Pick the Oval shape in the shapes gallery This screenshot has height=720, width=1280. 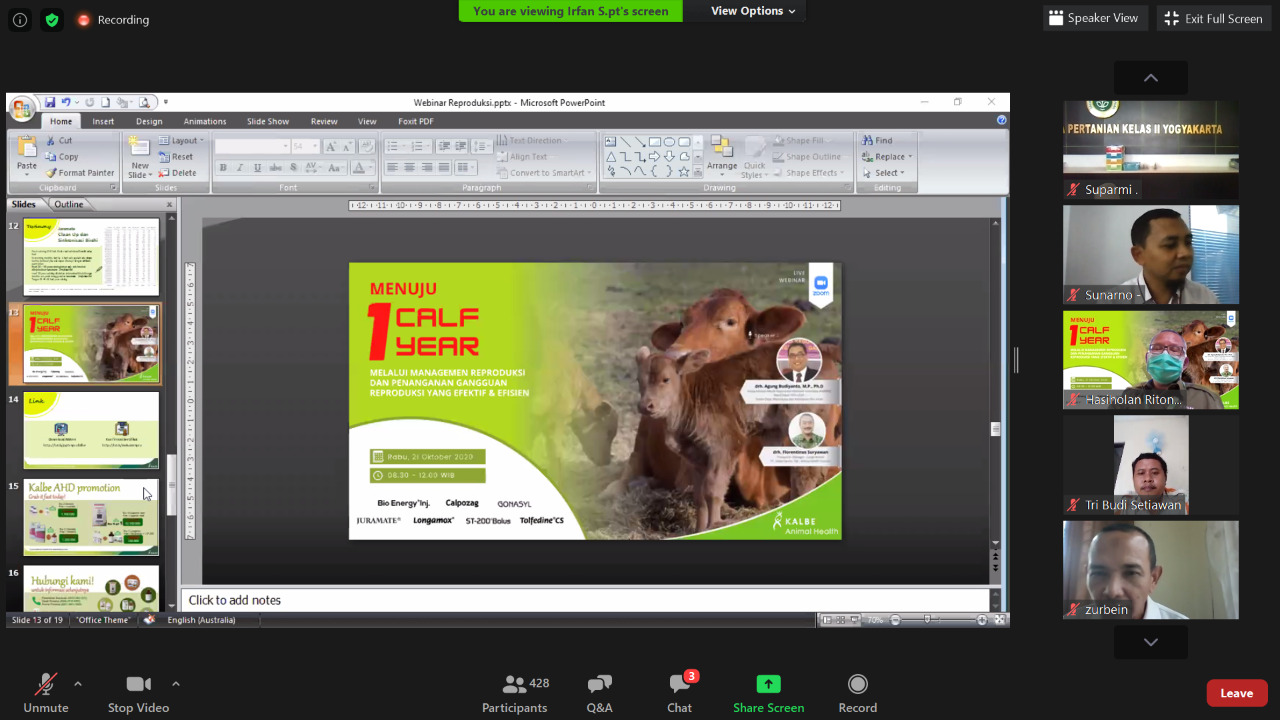pyautogui.click(x=670, y=142)
